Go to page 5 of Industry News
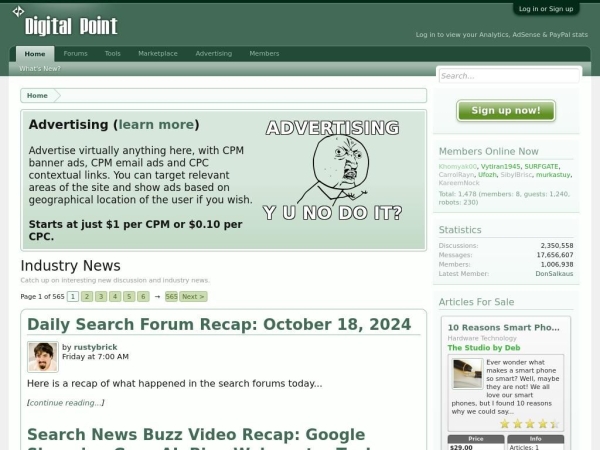Screen dimensions: 600x450 129,297
